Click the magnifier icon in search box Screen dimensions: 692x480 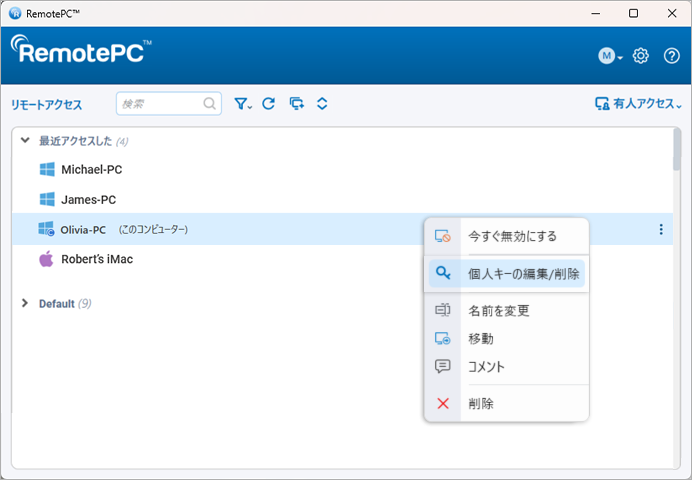(x=210, y=104)
